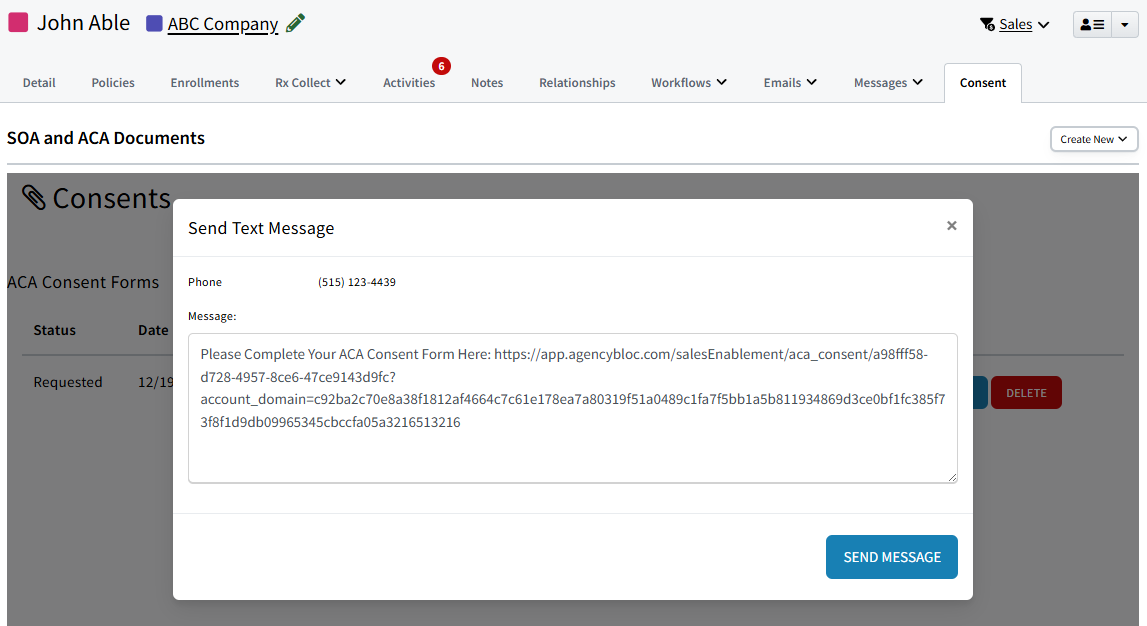1147x626 pixels.
Task: Click the DELETE button for the requested consent
Action: click(x=1026, y=392)
